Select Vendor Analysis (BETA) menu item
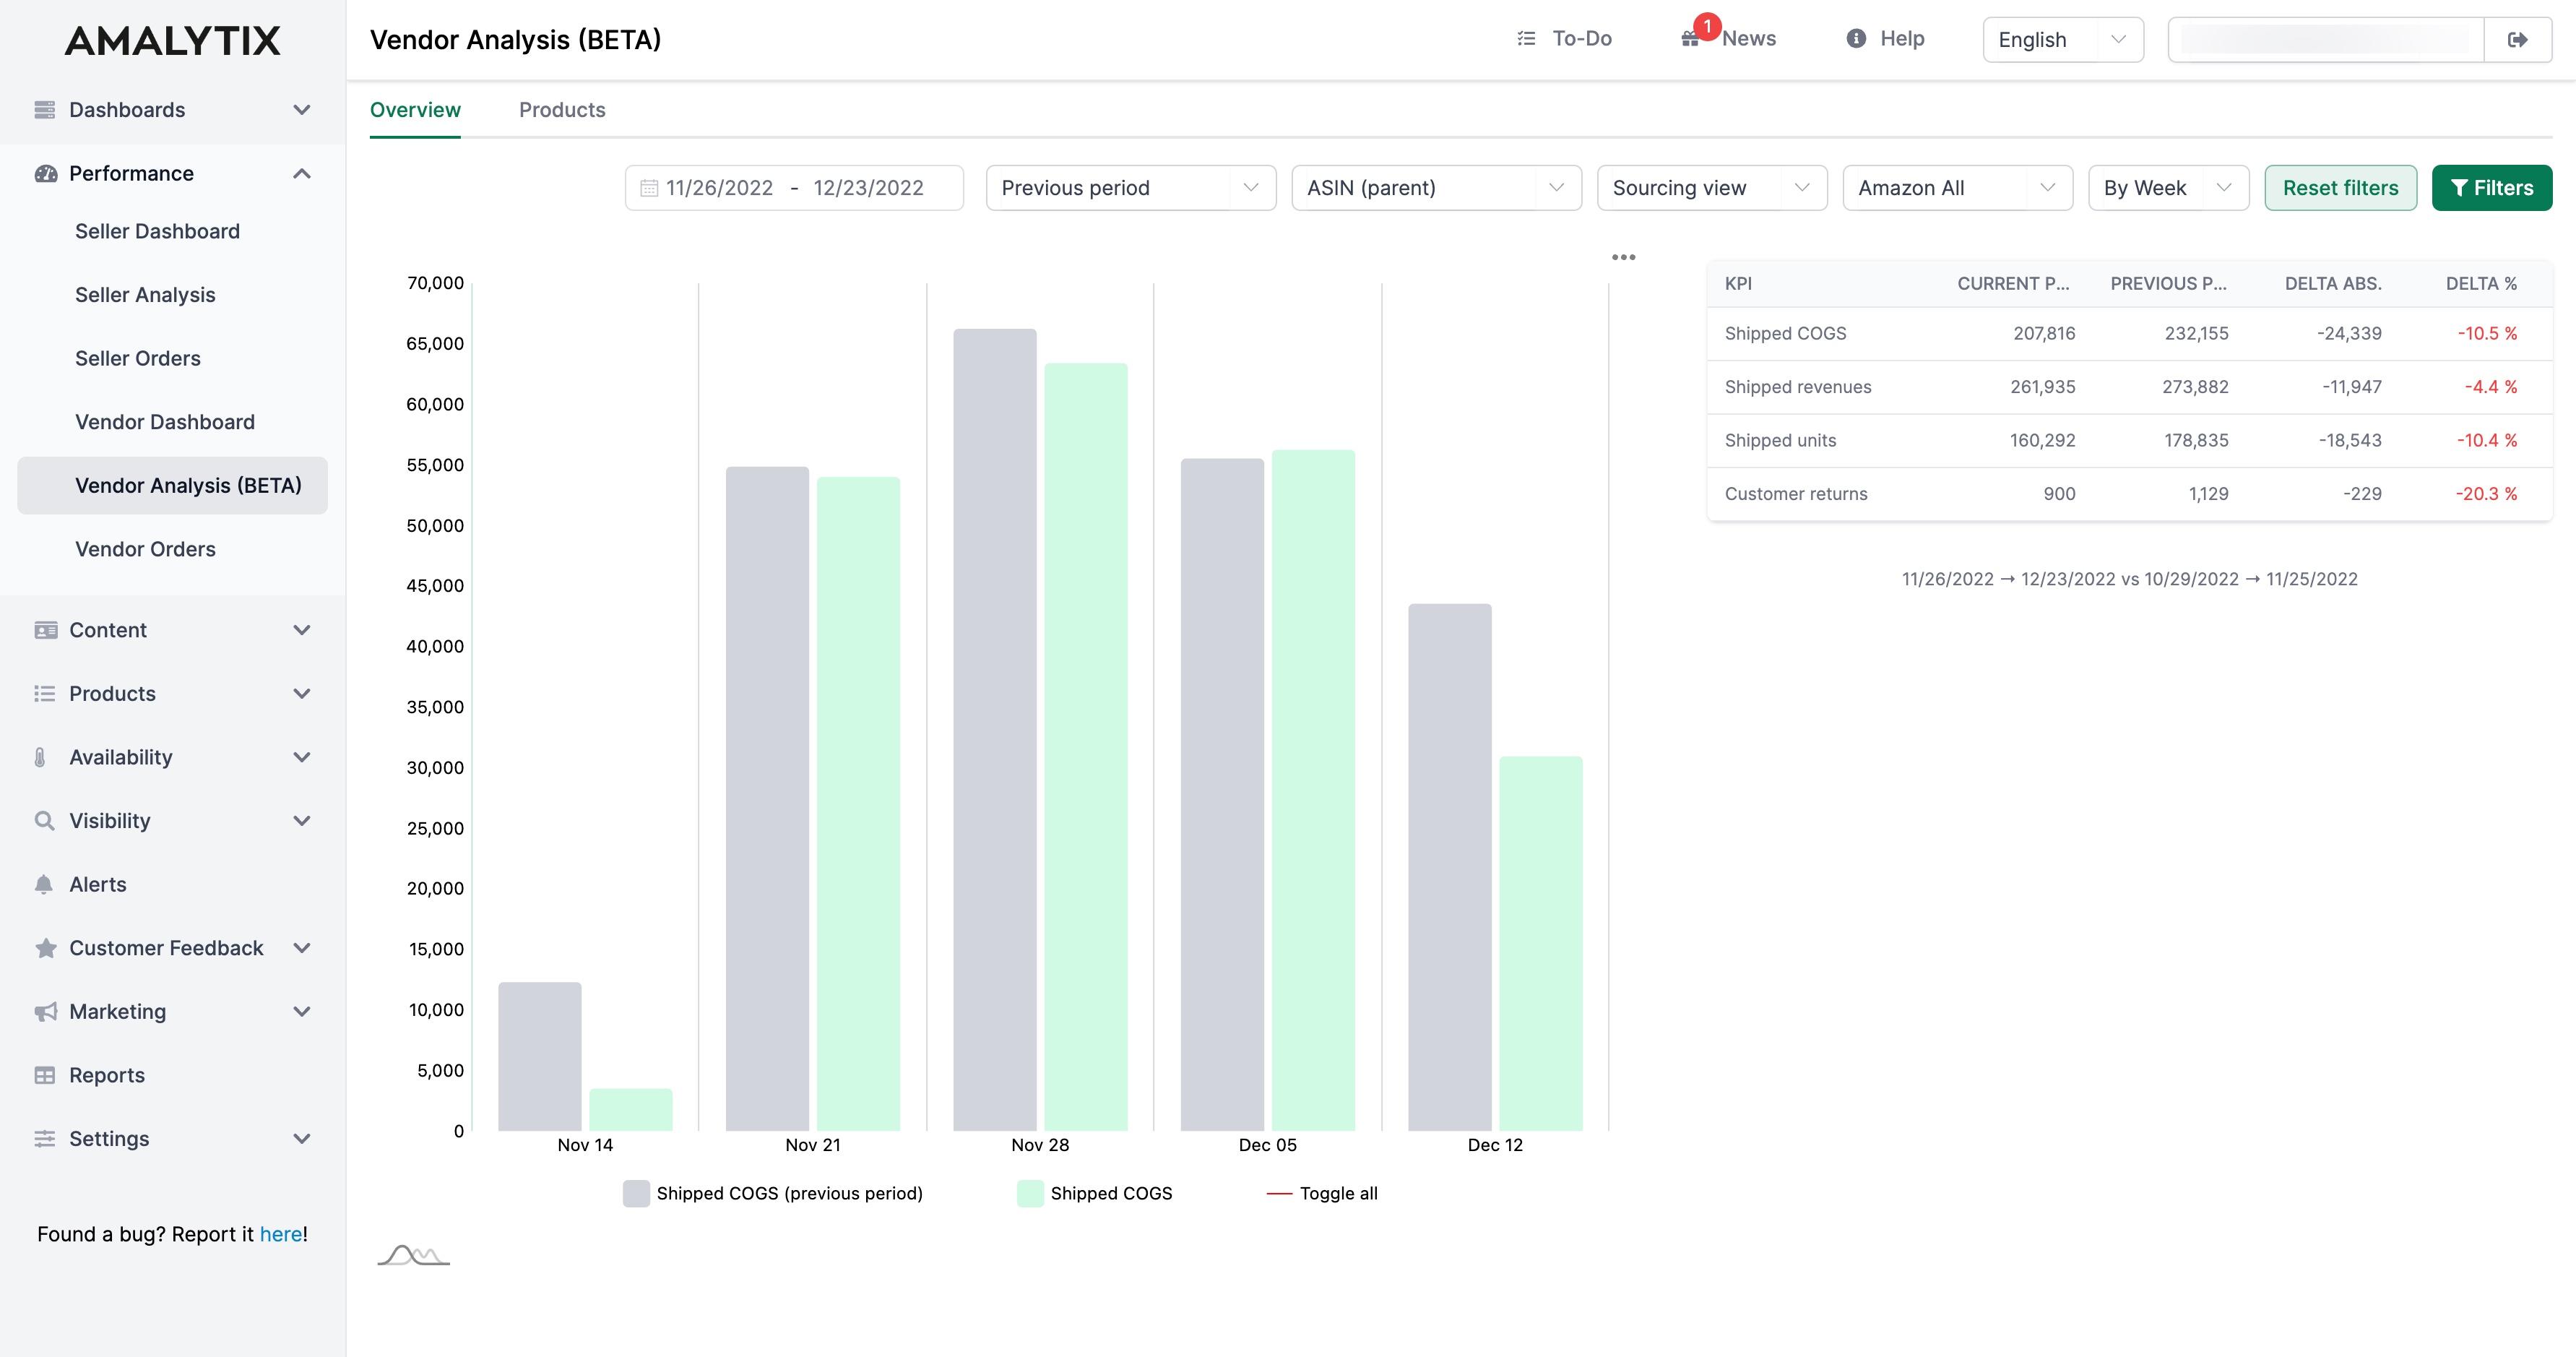Viewport: 2576px width, 1357px height. pyautogui.click(x=173, y=486)
